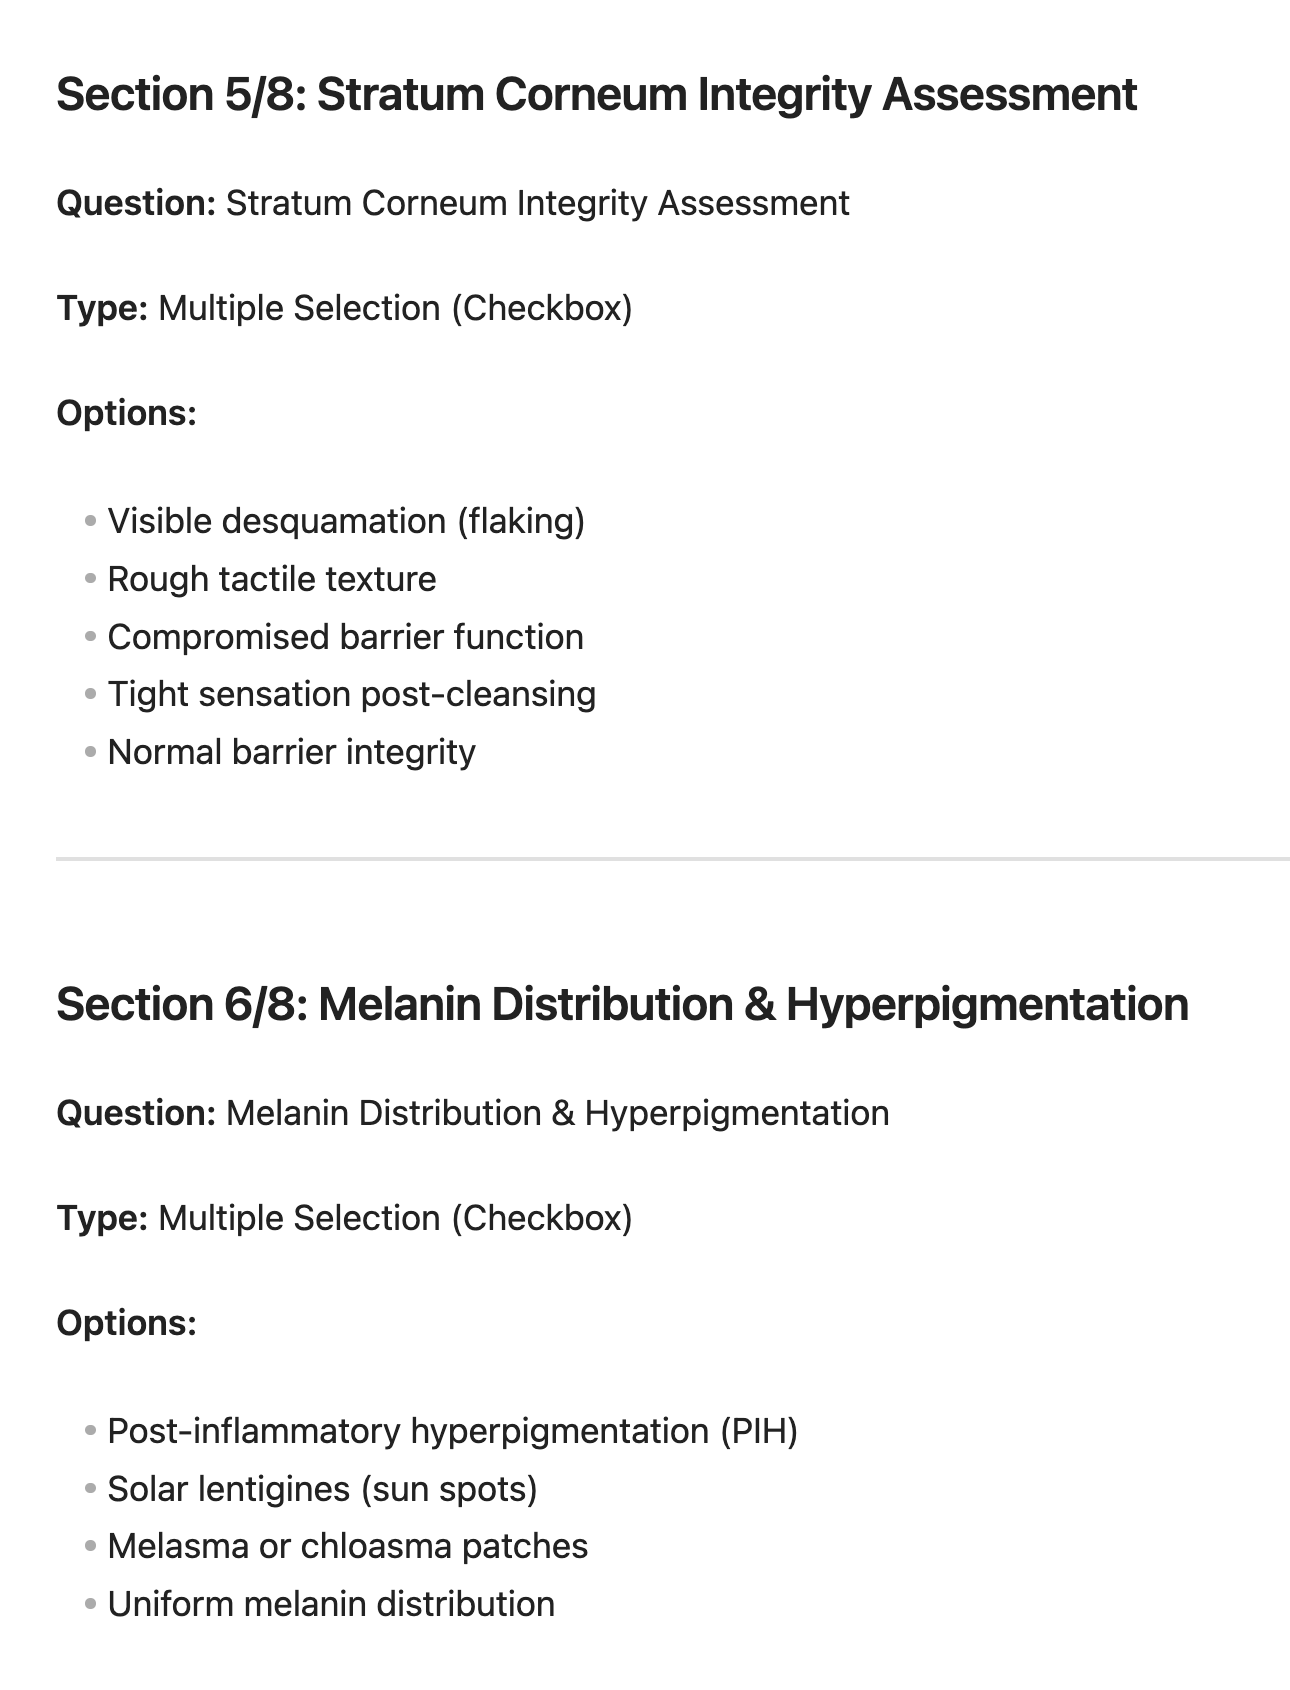This screenshot has height=1690, width=1290.
Task: Select 'Uniform melanin distribution' option
Action: click(331, 1604)
